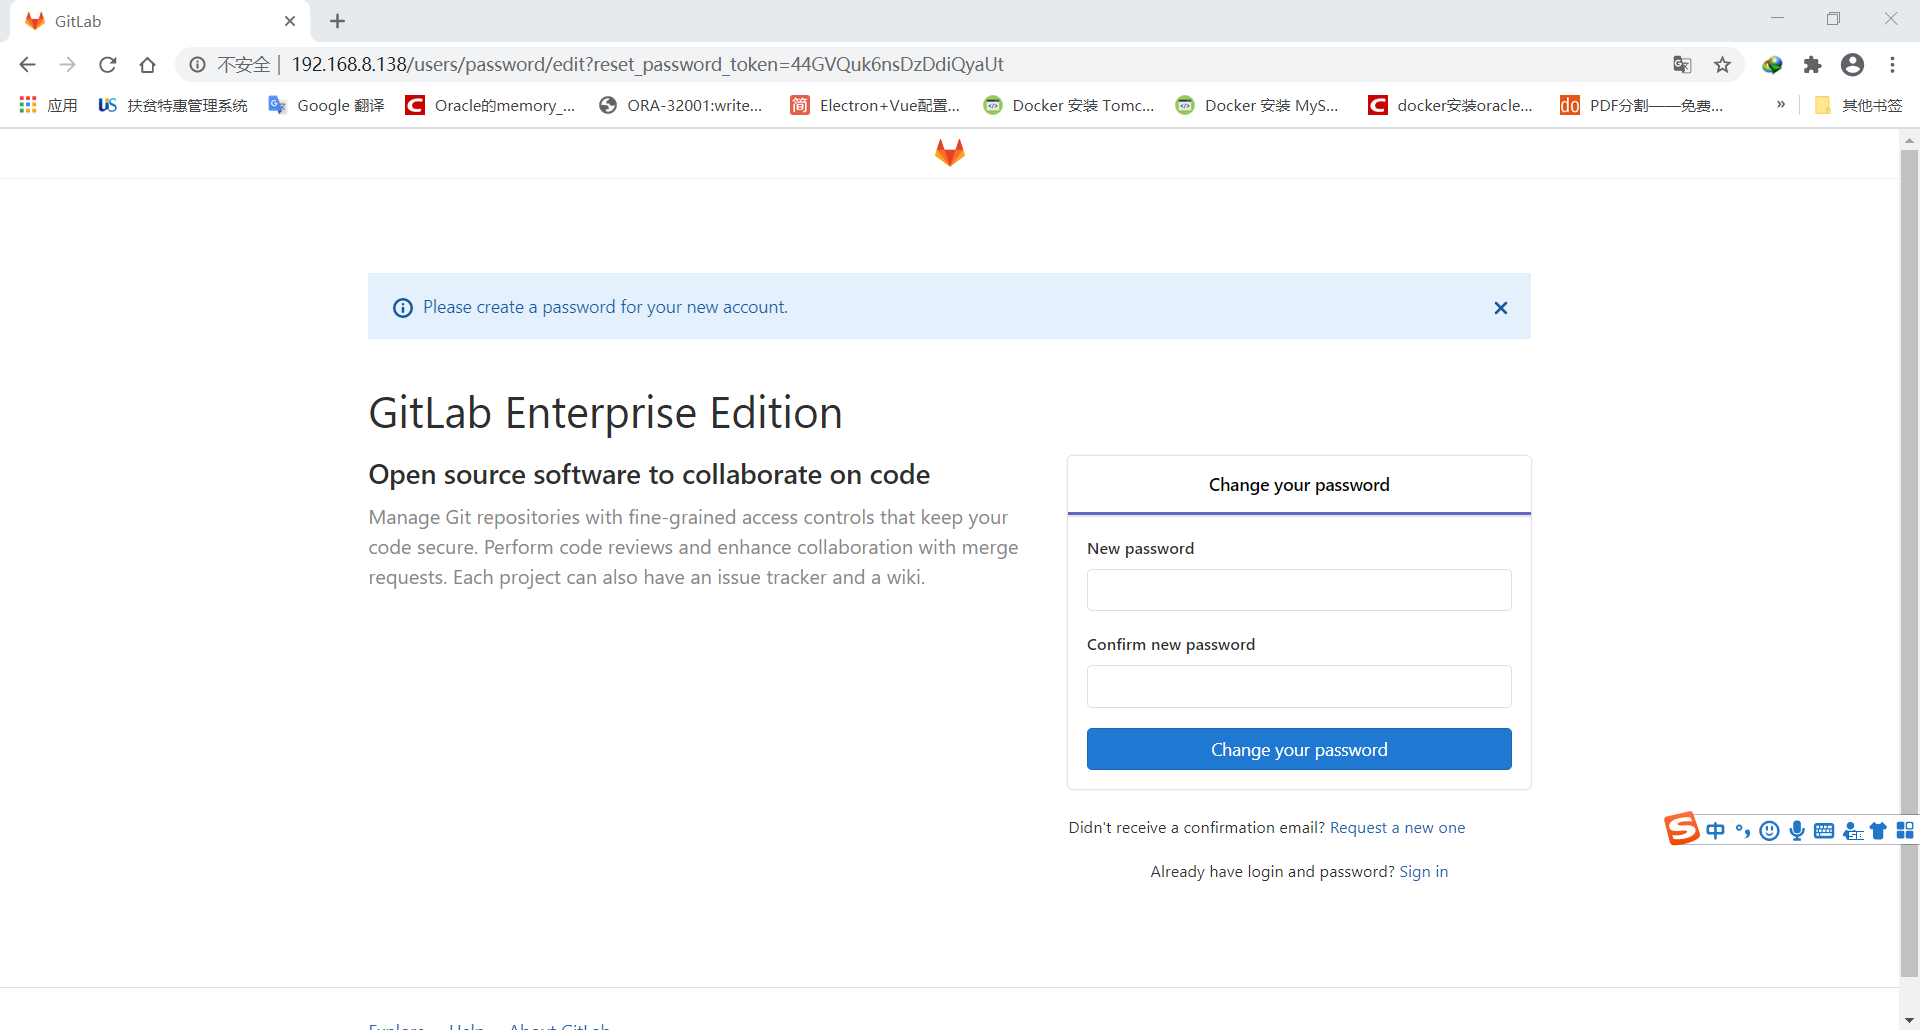The width and height of the screenshot is (1920, 1030).
Task: Toggle the bookmark star for this page
Action: pos(1722,64)
